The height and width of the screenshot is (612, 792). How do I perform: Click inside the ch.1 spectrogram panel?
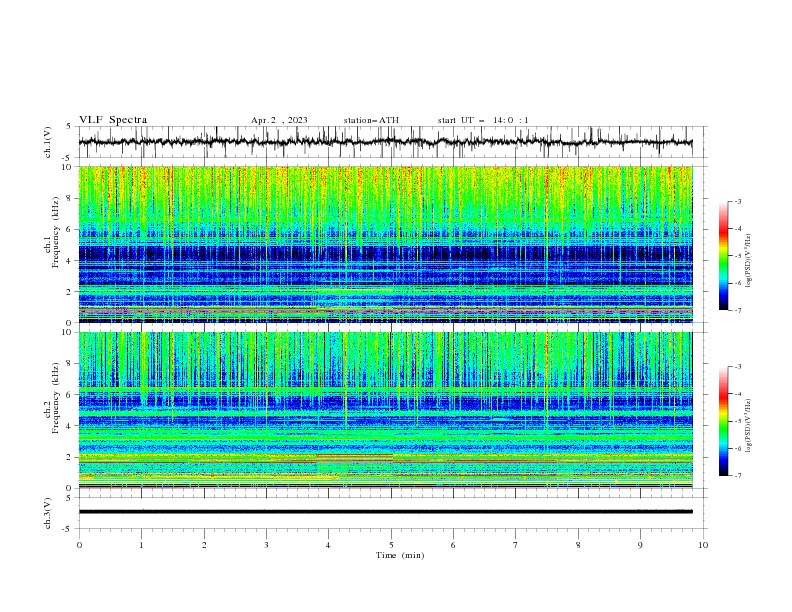(385, 244)
